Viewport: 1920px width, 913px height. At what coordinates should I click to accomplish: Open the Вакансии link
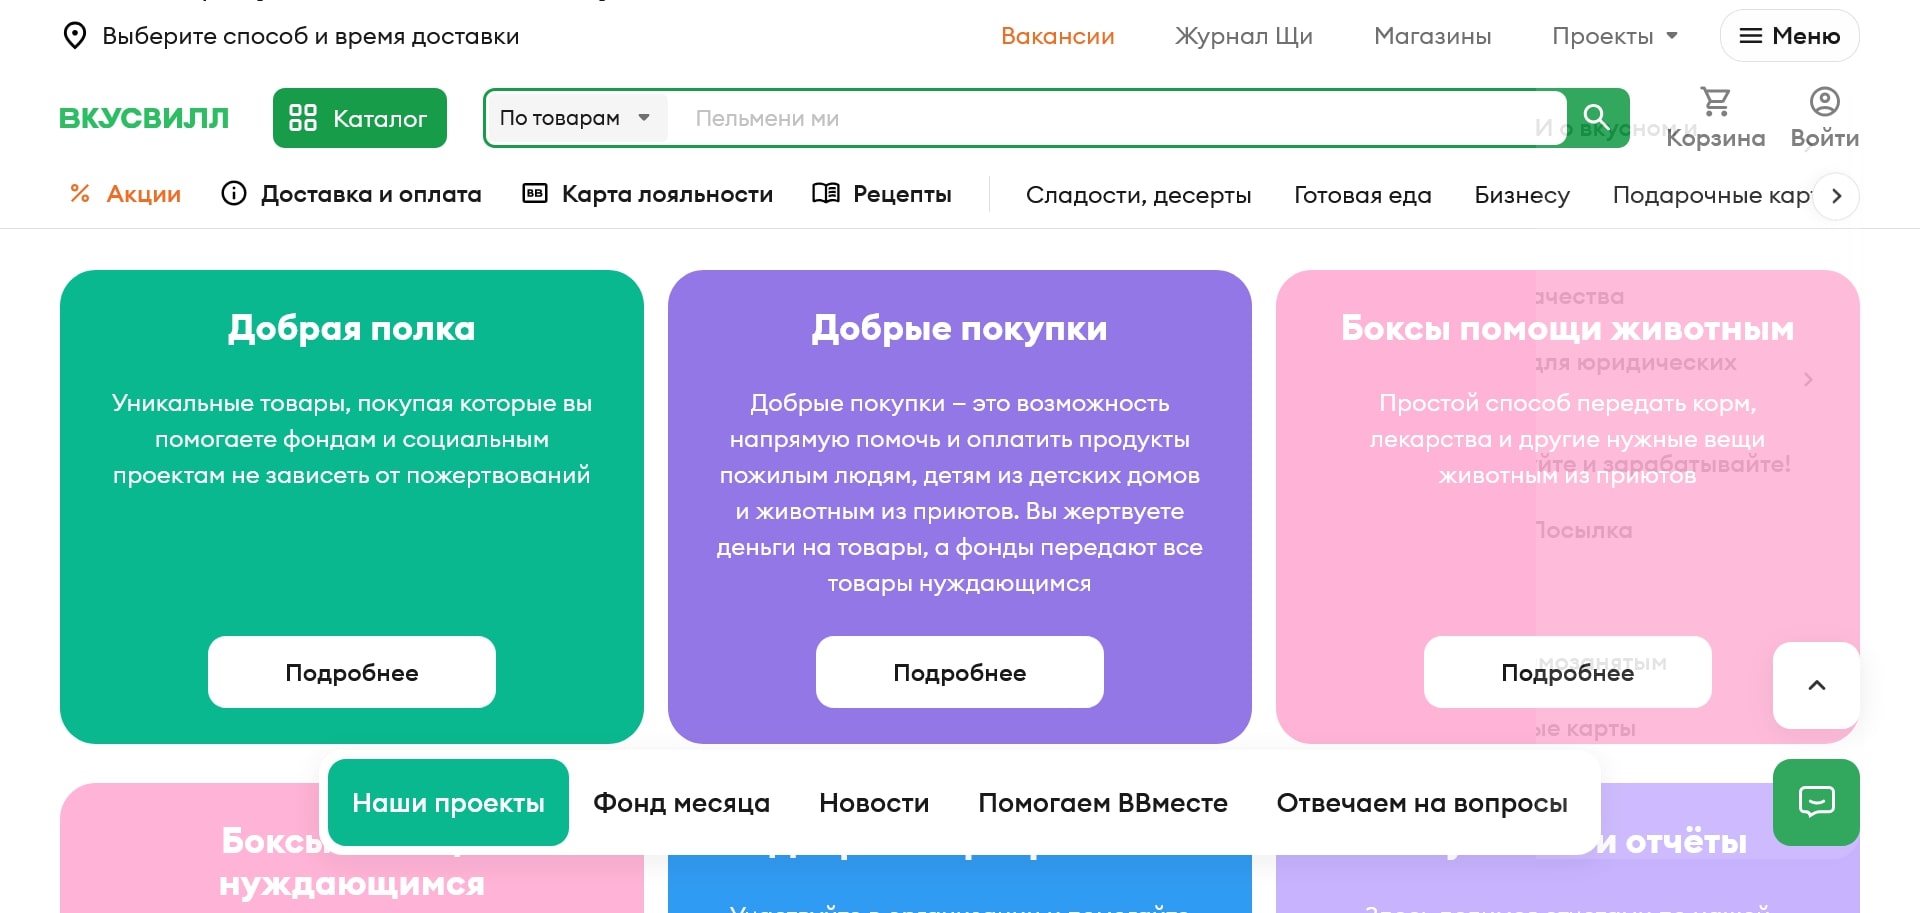pyautogui.click(x=1057, y=35)
